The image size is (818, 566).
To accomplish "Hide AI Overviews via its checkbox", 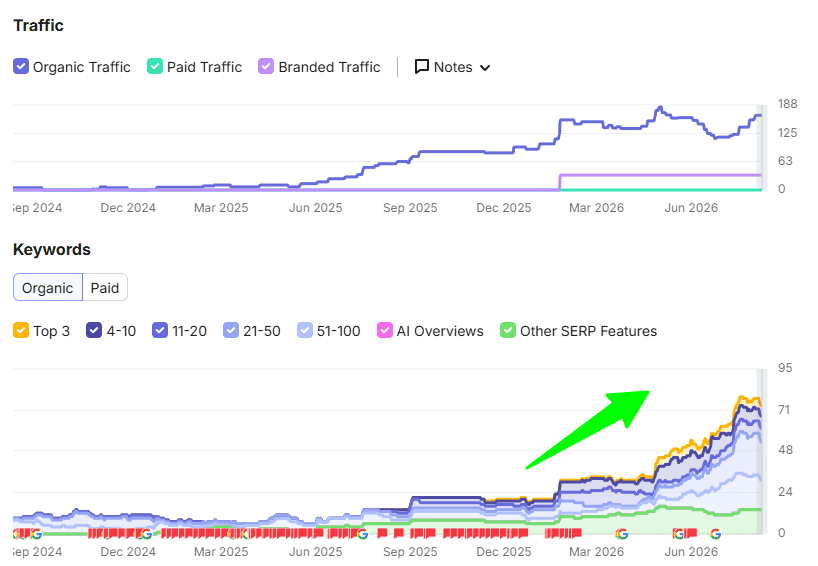I will [384, 331].
